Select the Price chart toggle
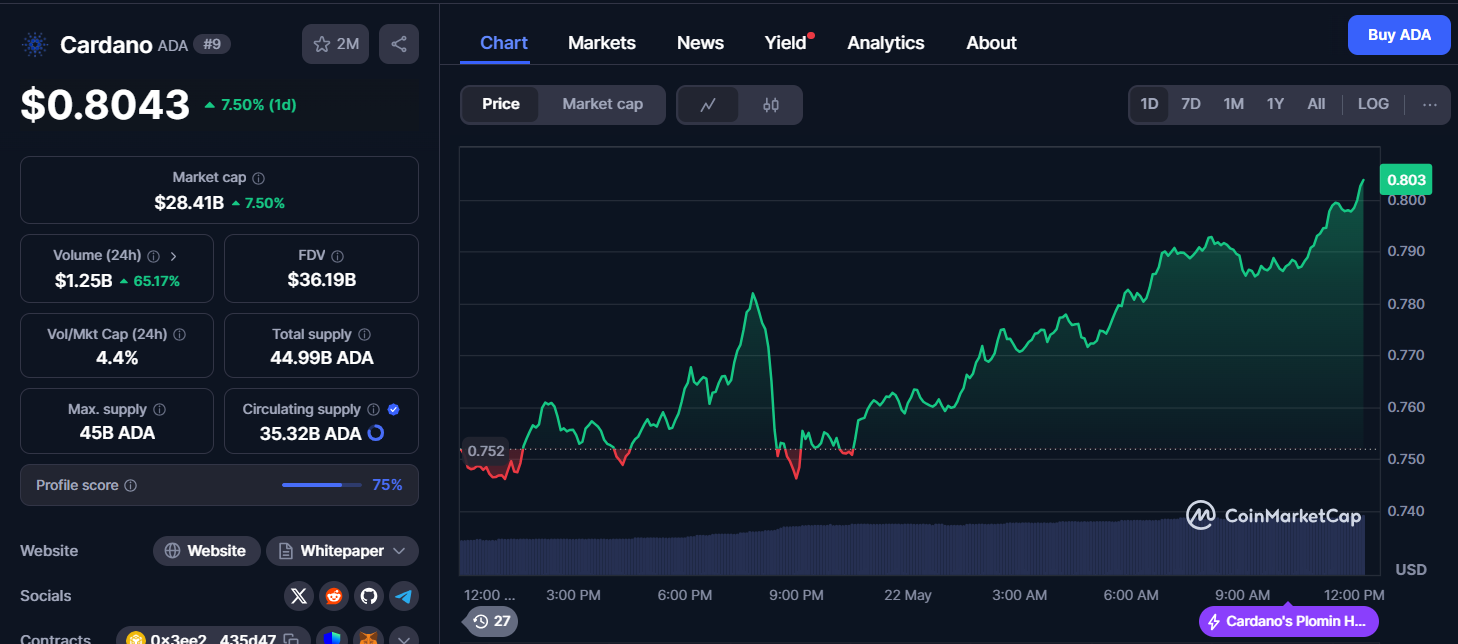Viewport: 1458px width, 644px height. pos(501,104)
